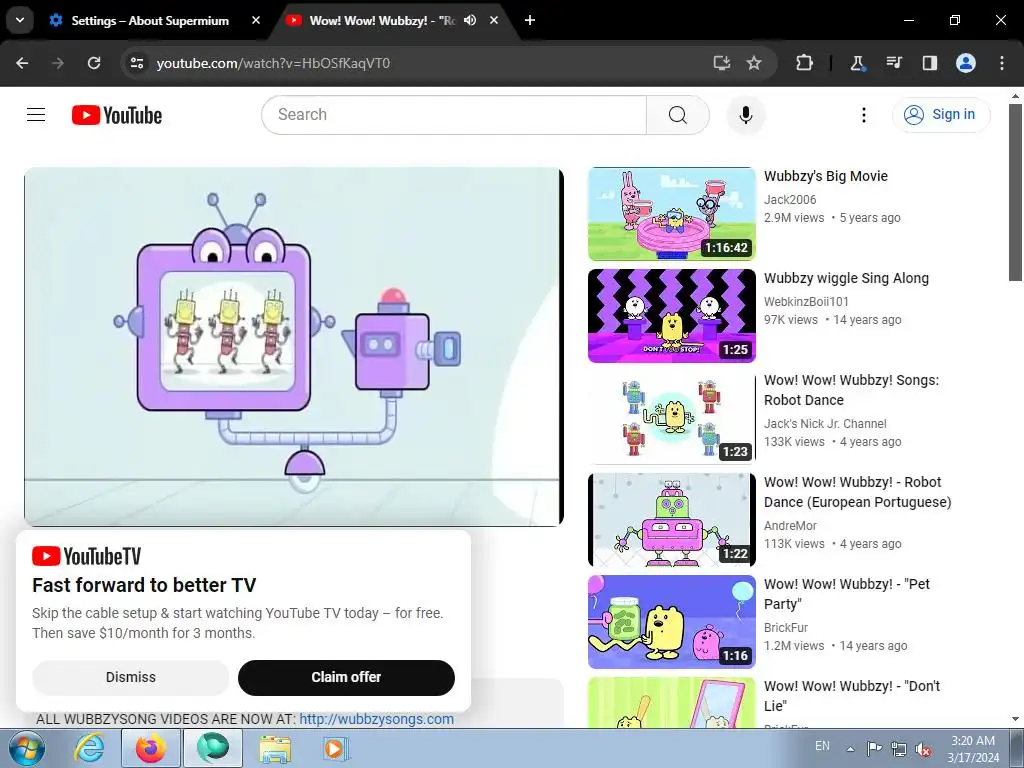Open Wubbzy wiggle Sing Along title

pyautogui.click(x=846, y=278)
